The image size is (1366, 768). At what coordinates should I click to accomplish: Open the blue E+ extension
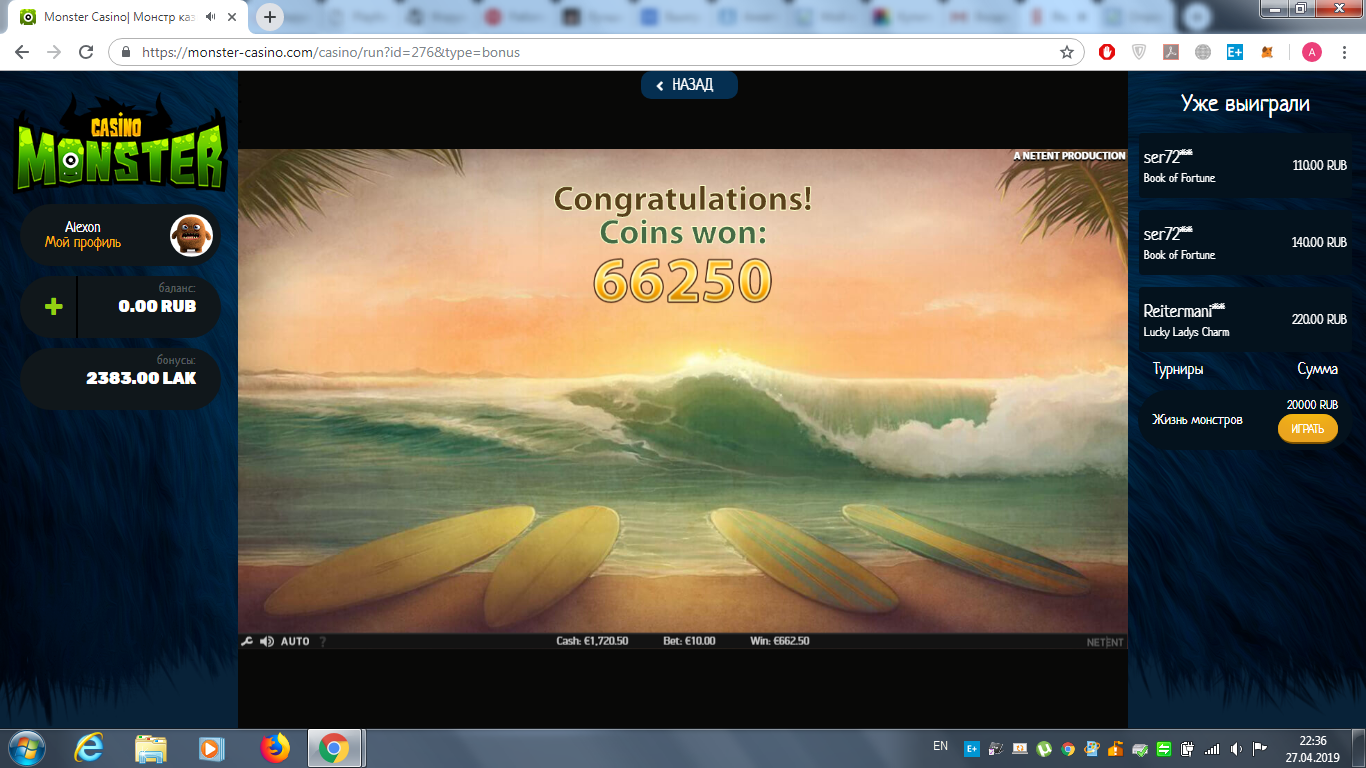click(x=1235, y=52)
